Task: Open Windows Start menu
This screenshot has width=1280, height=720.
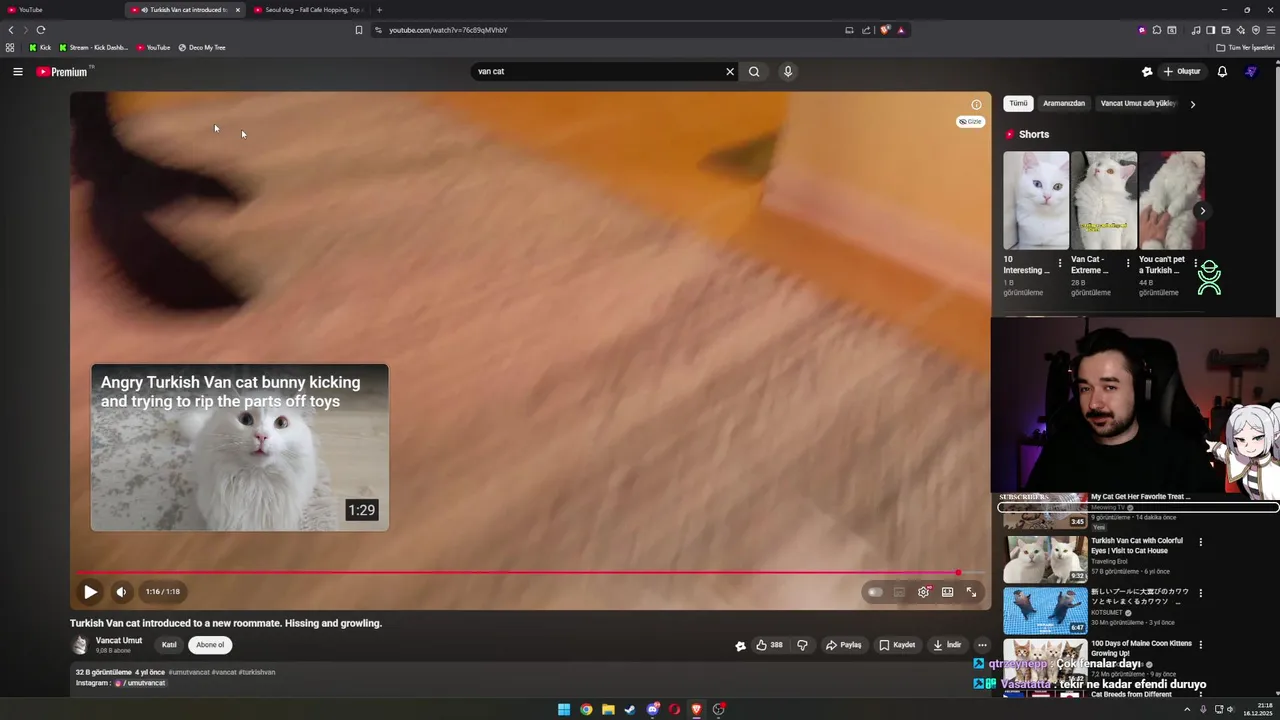Action: pos(564,710)
